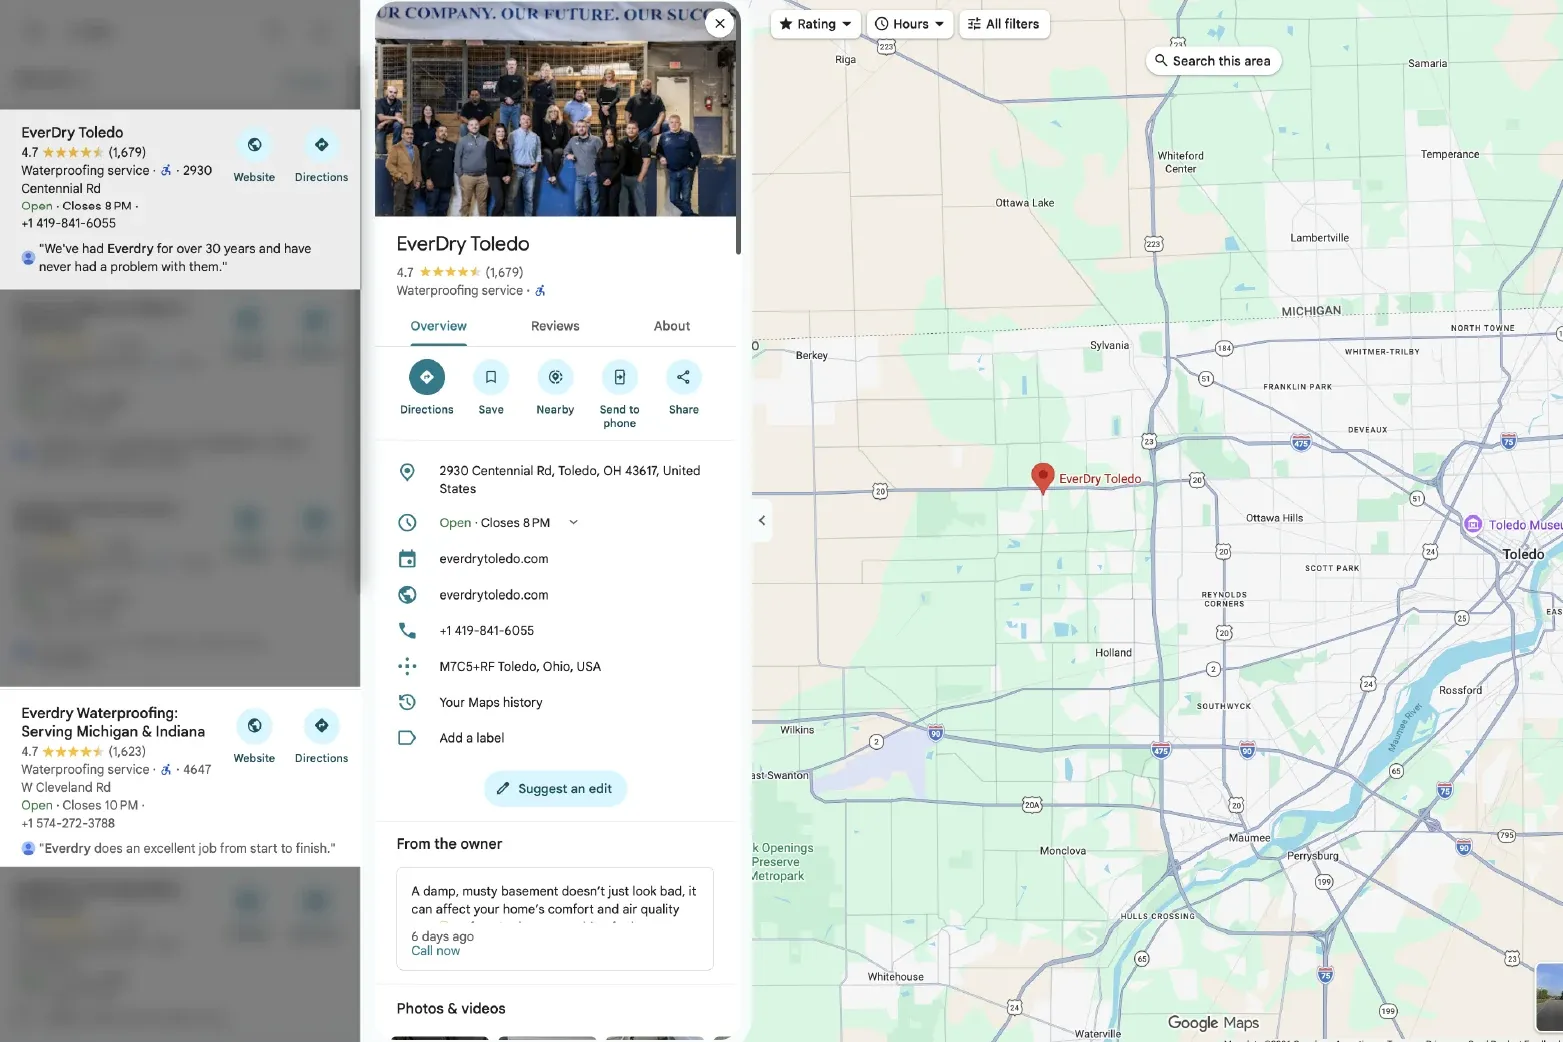Click the Ottawa Lake label on the map

click(x=1024, y=203)
